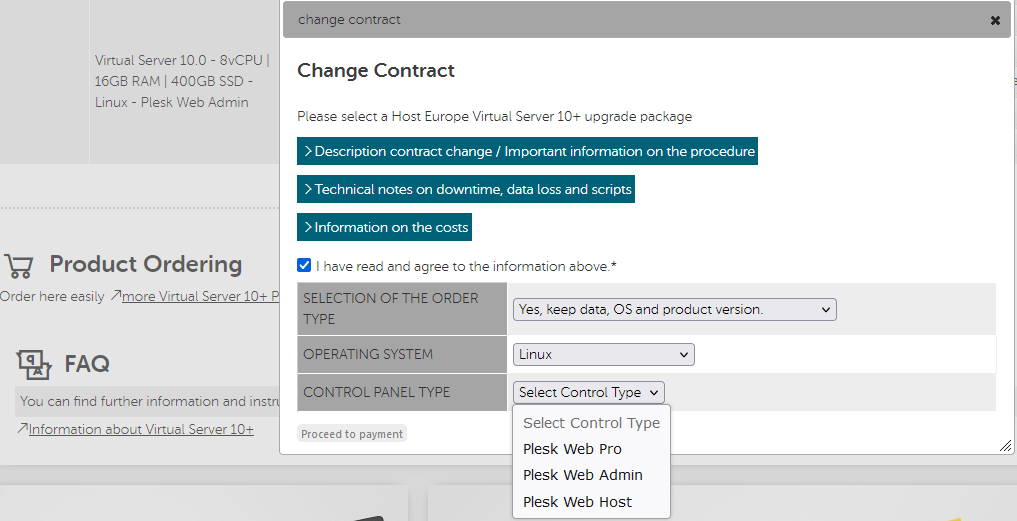Image resolution: width=1017 pixels, height=521 pixels.
Task: Click the Virtual Server 10.0 product description
Action: pos(182,81)
